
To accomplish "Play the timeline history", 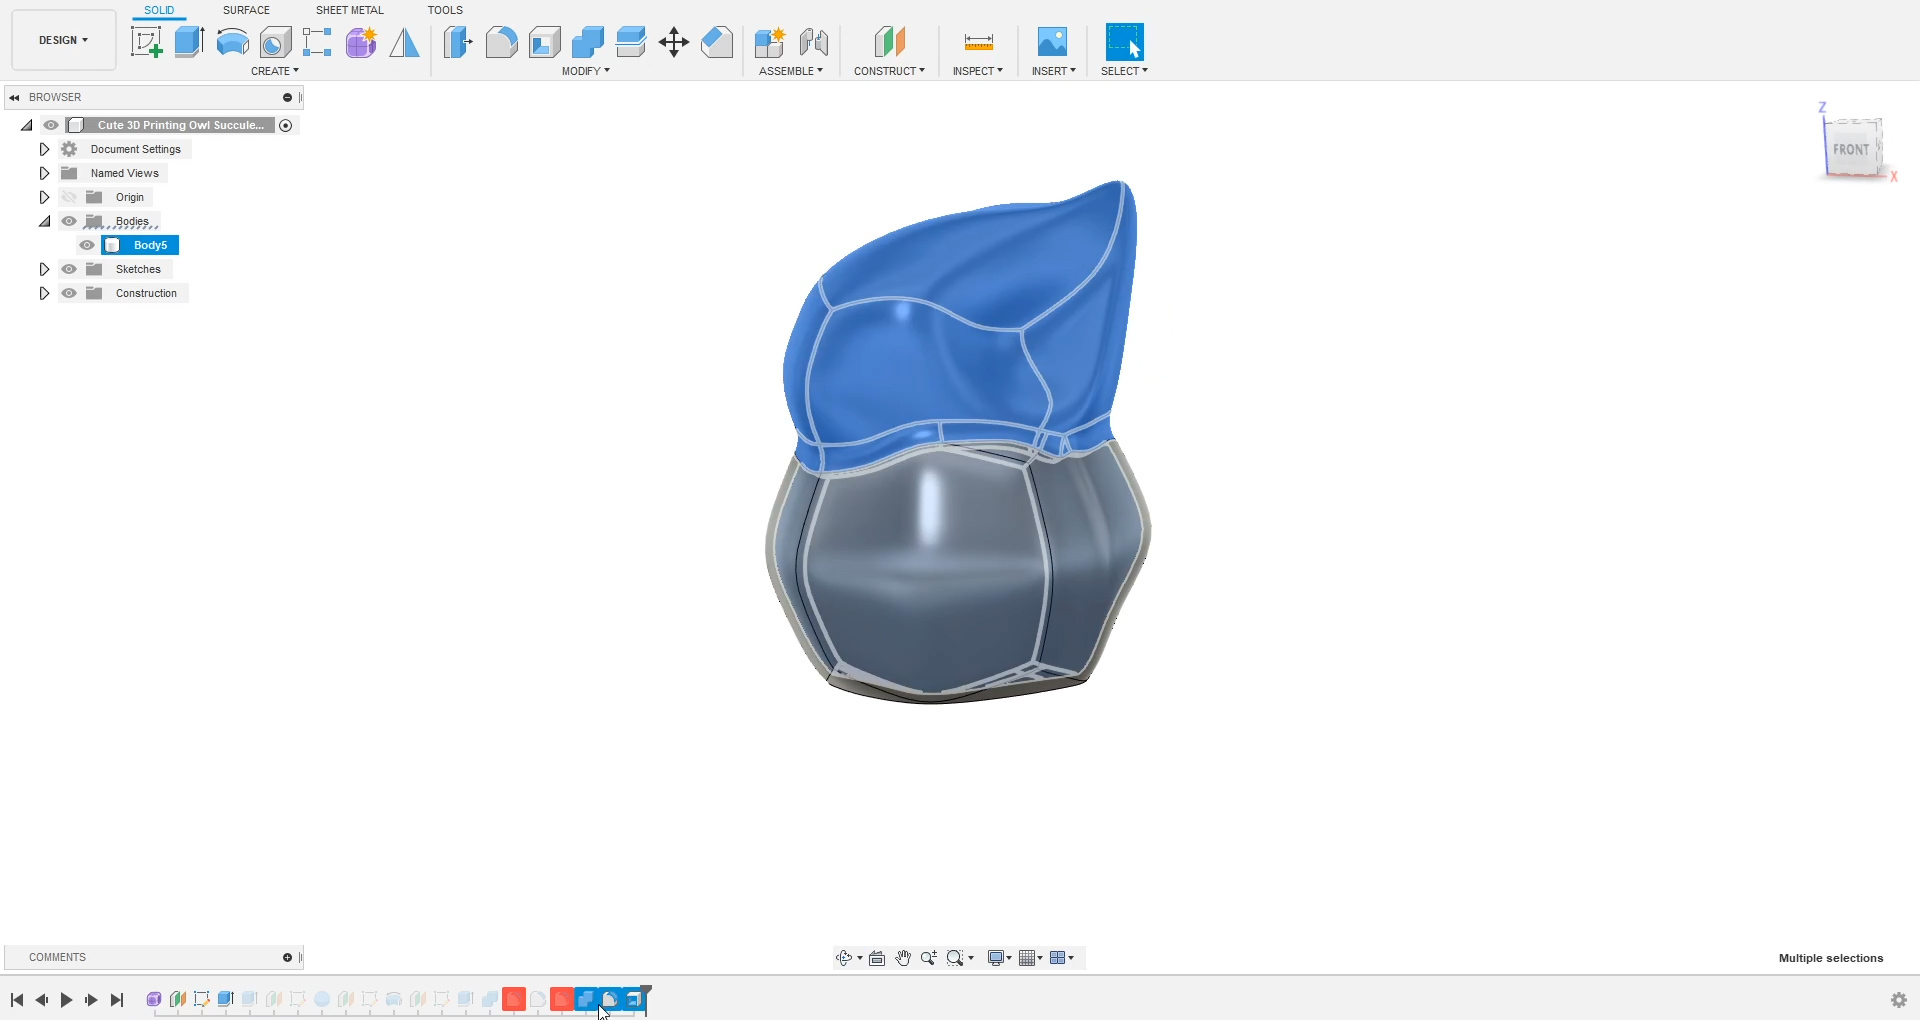I will coord(66,1000).
